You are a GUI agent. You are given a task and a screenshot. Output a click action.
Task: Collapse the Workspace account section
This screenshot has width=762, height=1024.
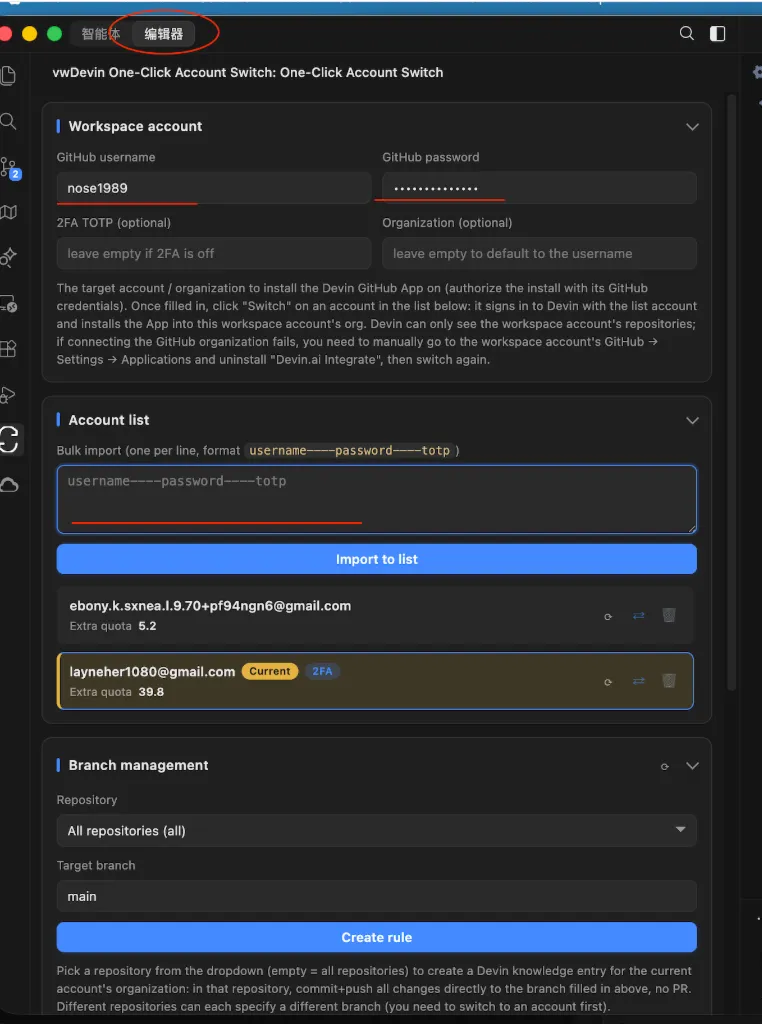click(x=693, y=127)
